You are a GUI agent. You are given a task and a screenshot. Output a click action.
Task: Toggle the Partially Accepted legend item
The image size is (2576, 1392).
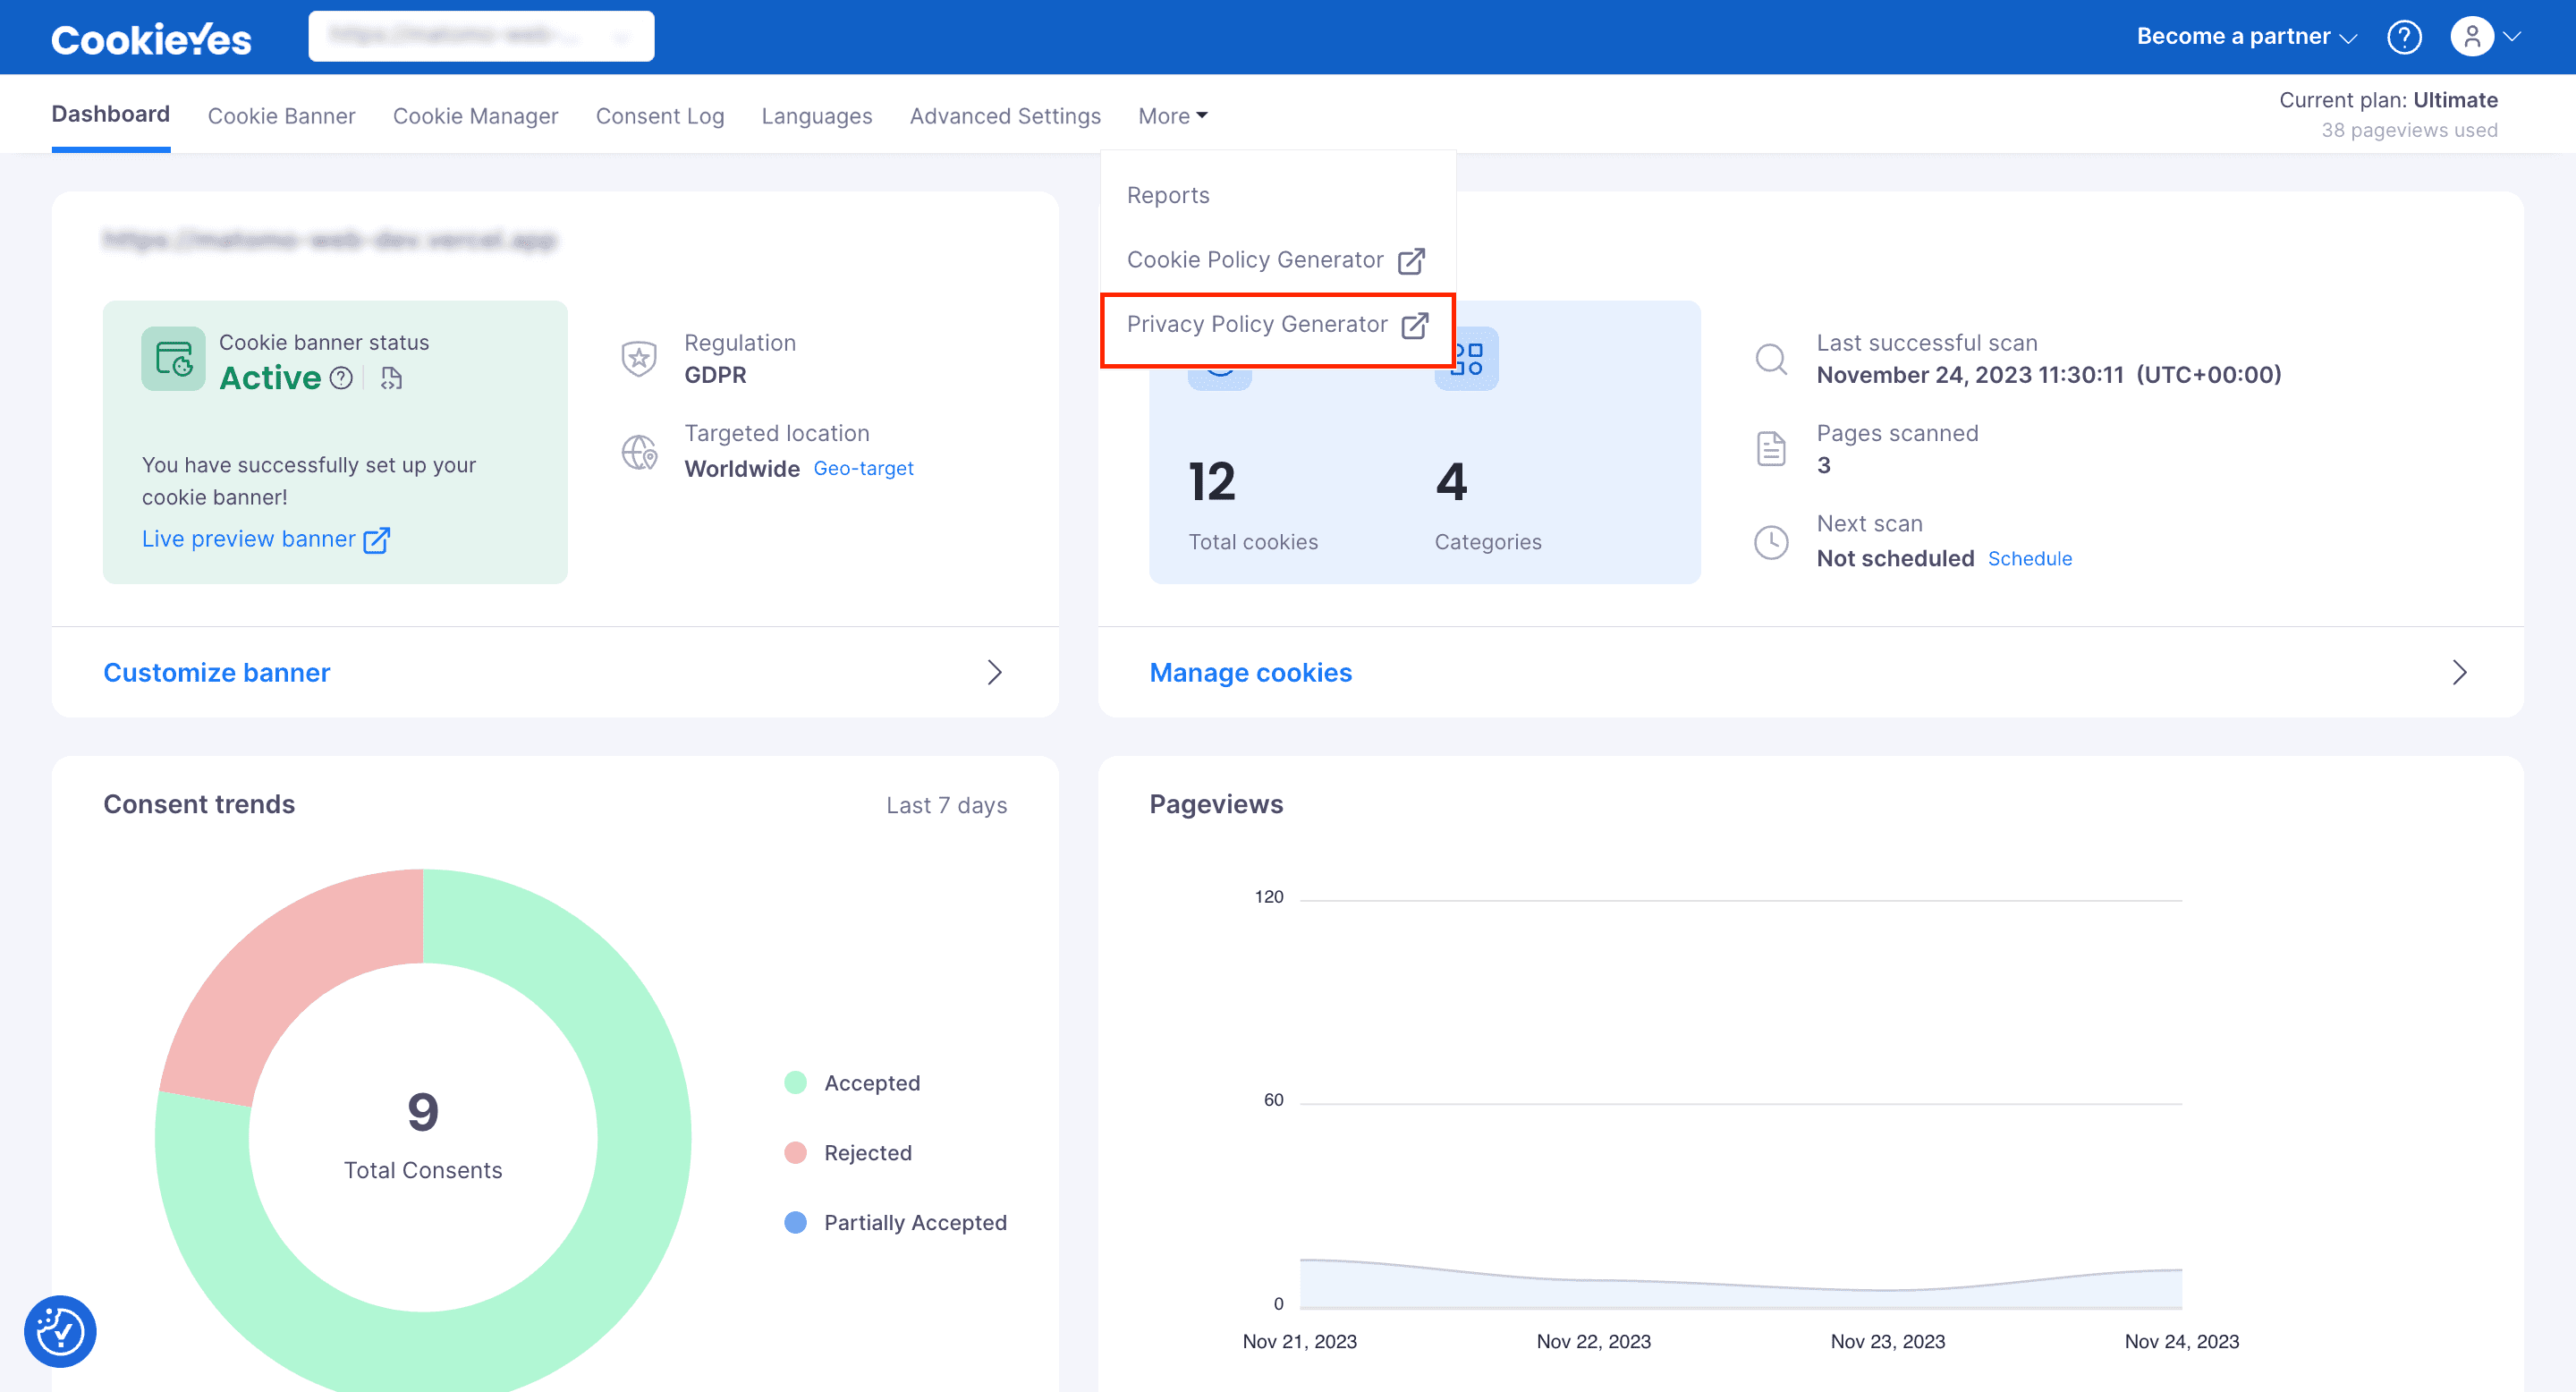click(896, 1223)
